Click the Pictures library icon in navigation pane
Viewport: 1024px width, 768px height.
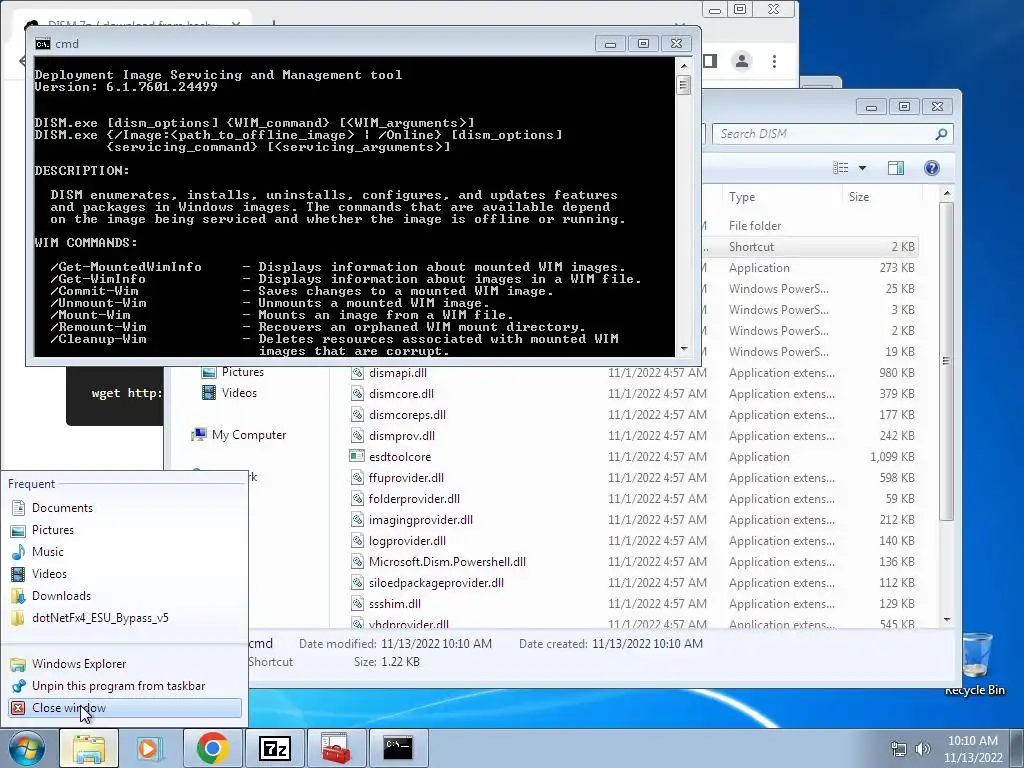click(209, 372)
